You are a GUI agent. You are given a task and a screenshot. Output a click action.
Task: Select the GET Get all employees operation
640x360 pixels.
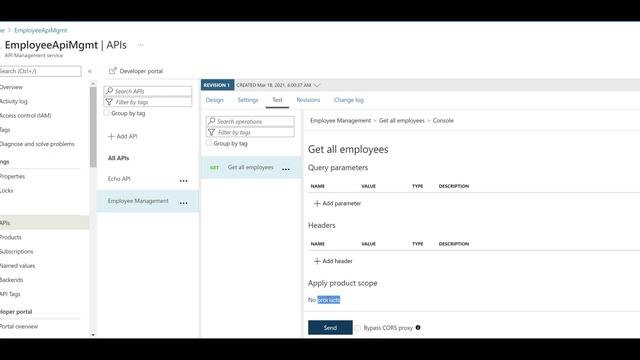coord(251,167)
